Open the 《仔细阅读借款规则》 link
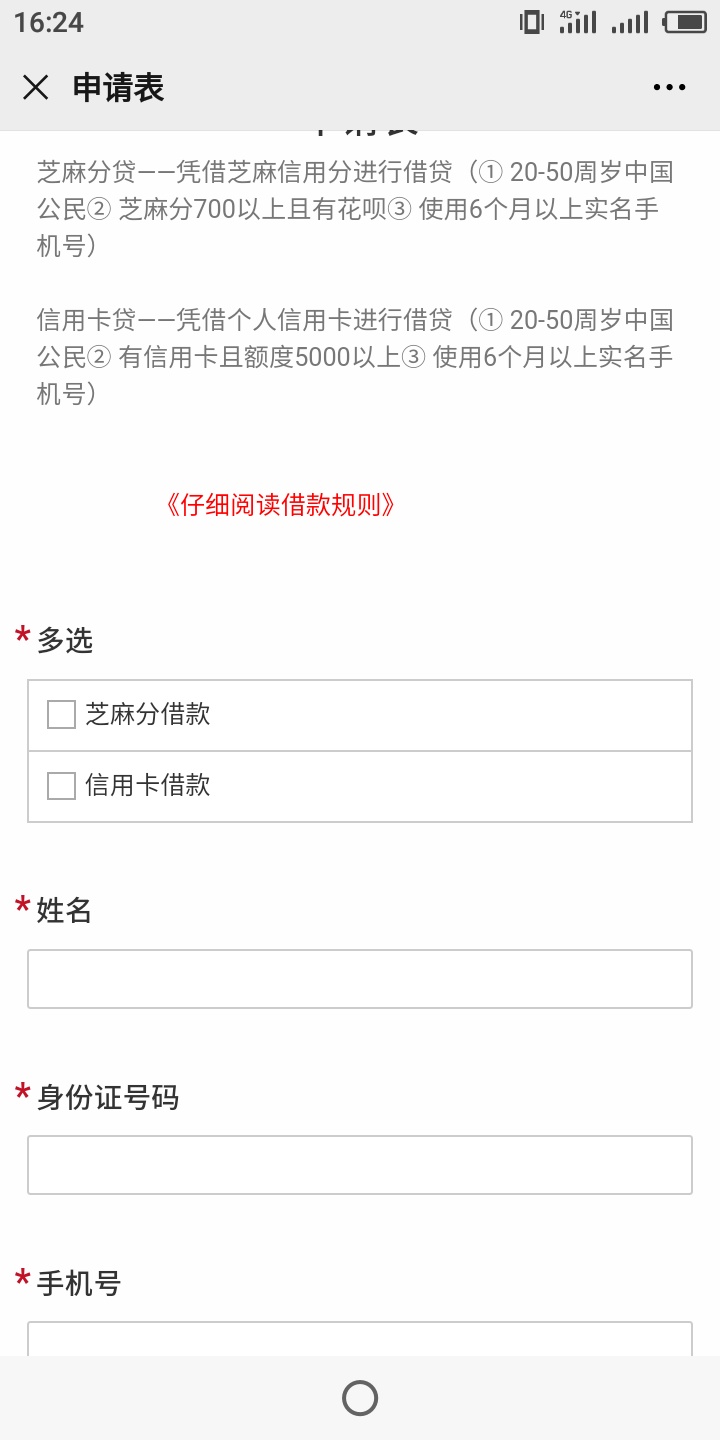The image size is (720, 1440). point(279,505)
